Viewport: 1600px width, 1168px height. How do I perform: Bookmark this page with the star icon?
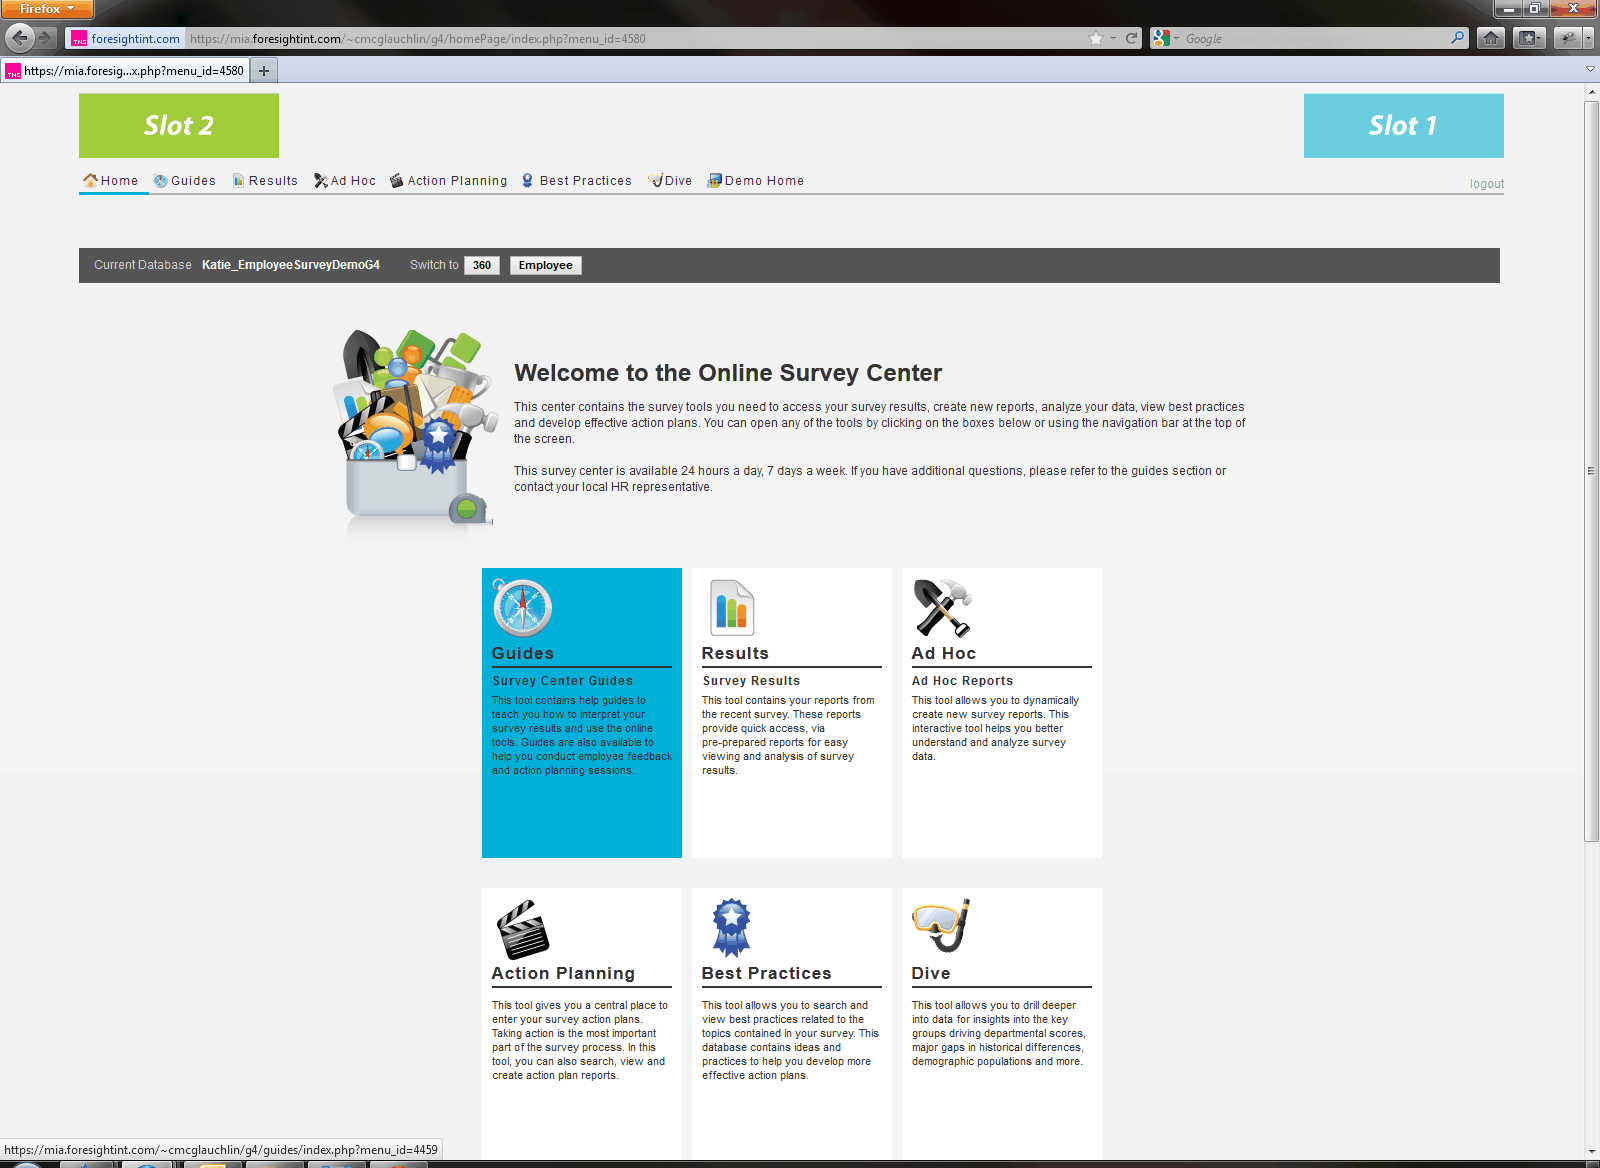point(1096,38)
